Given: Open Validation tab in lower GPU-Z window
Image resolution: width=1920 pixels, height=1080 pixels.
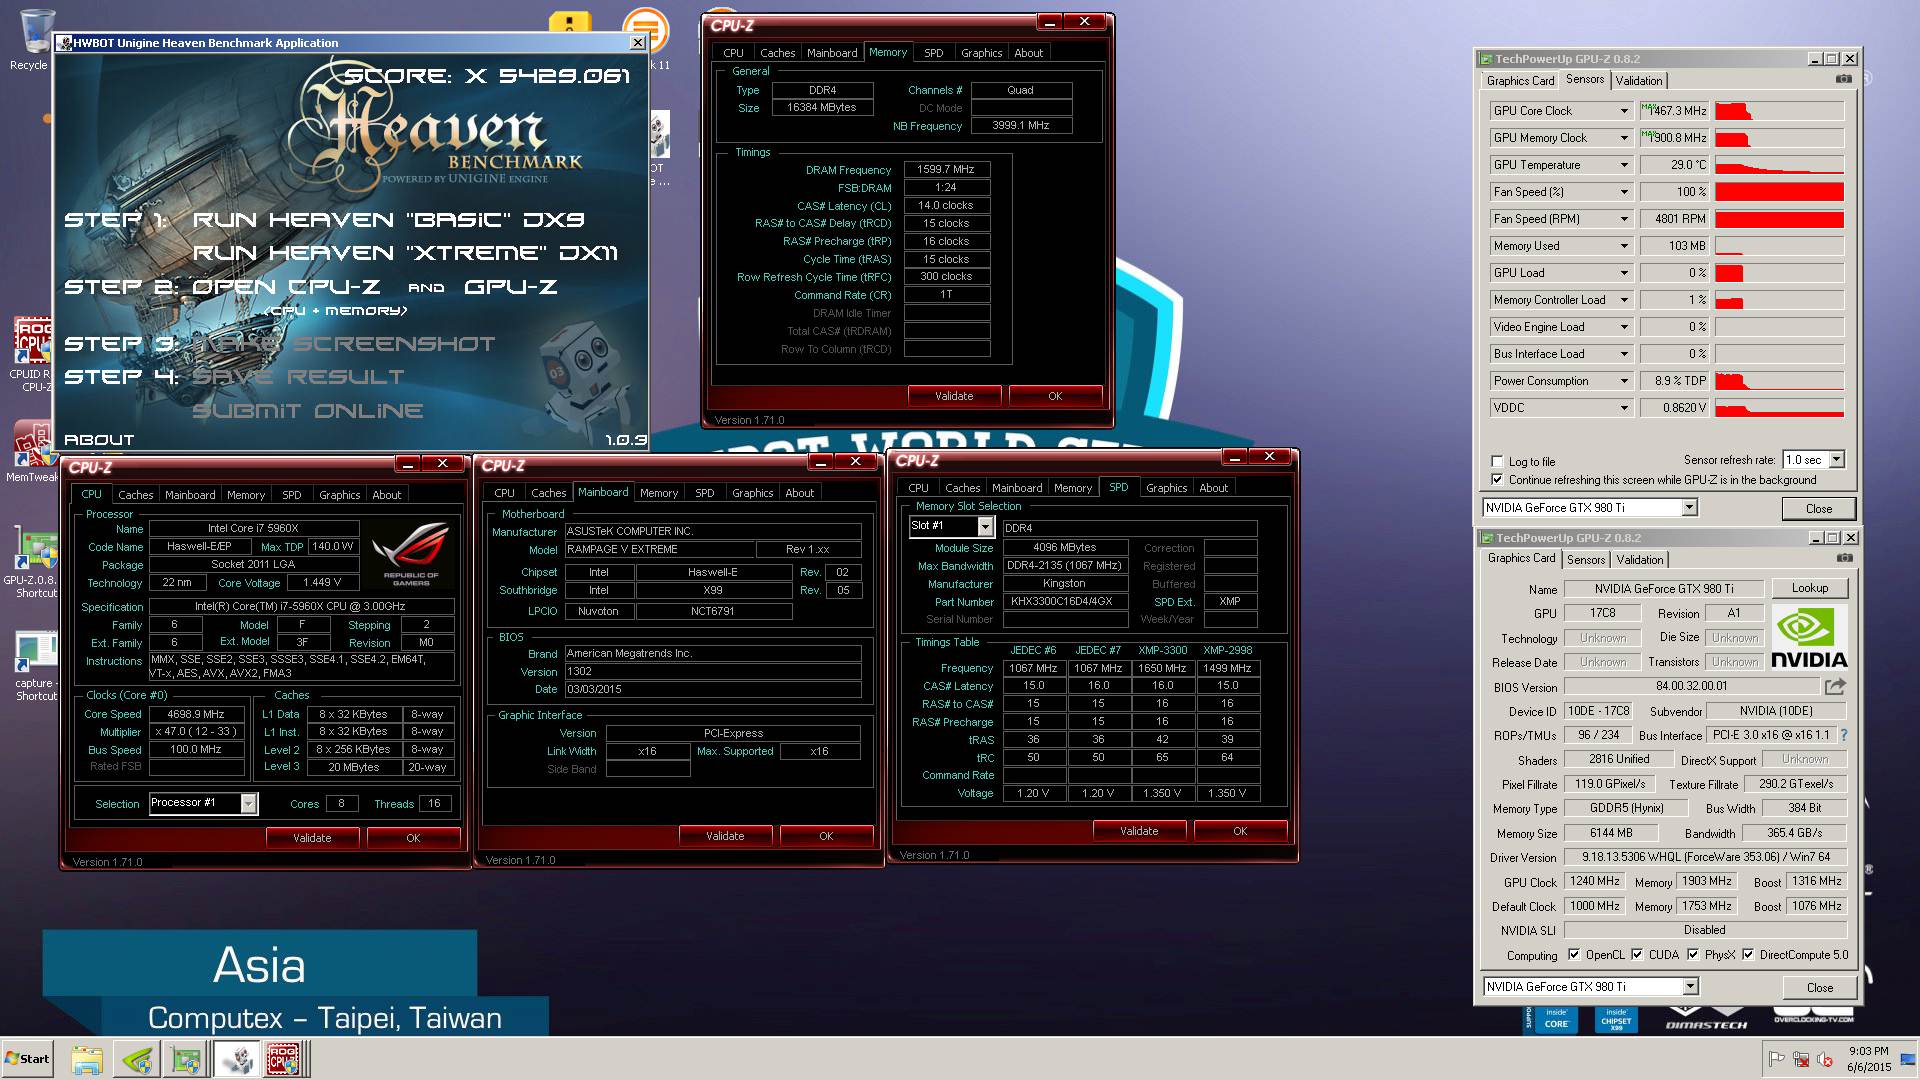Looking at the screenshot, I should coord(1640,560).
